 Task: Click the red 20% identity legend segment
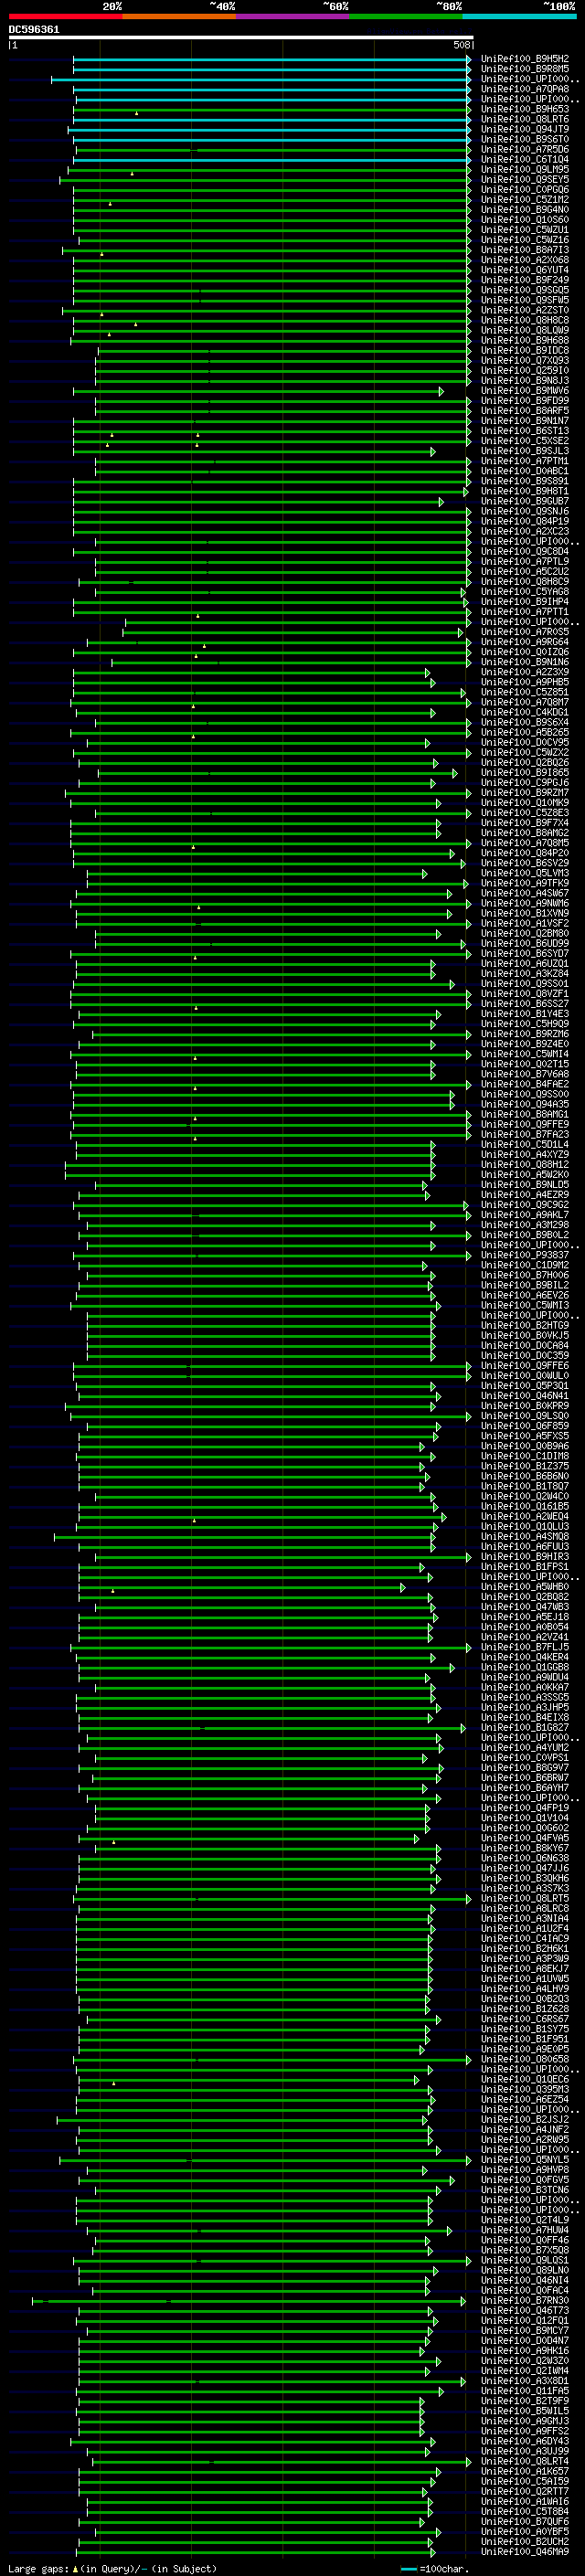(66, 16)
